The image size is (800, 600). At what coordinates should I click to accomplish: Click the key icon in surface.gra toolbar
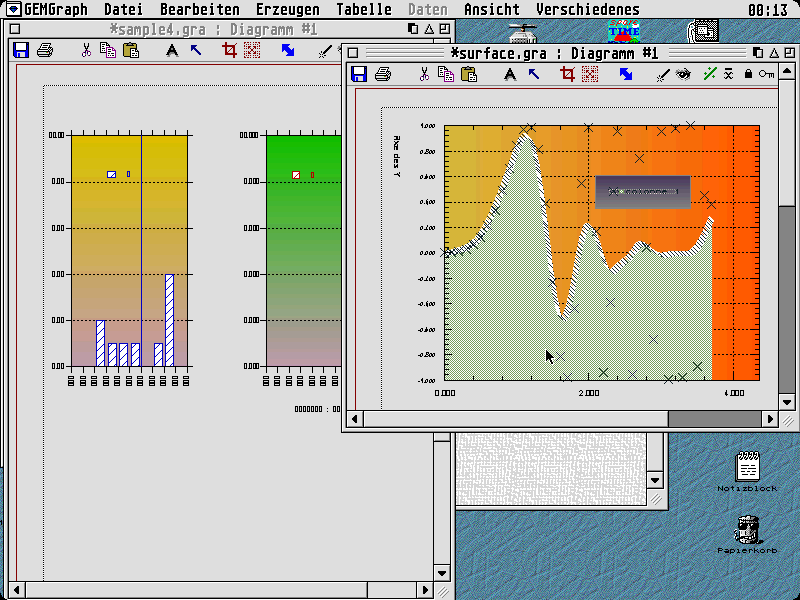click(x=766, y=74)
